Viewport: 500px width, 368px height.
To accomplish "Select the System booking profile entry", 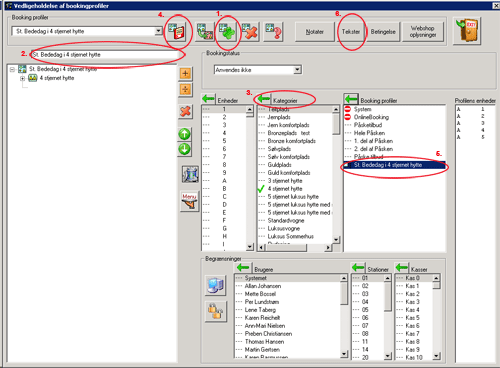I will pyautogui.click(x=362, y=109).
